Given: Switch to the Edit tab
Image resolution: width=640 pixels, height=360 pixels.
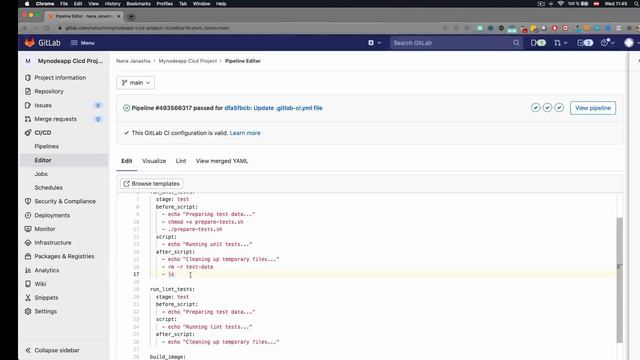Looking at the screenshot, I should tap(127, 161).
